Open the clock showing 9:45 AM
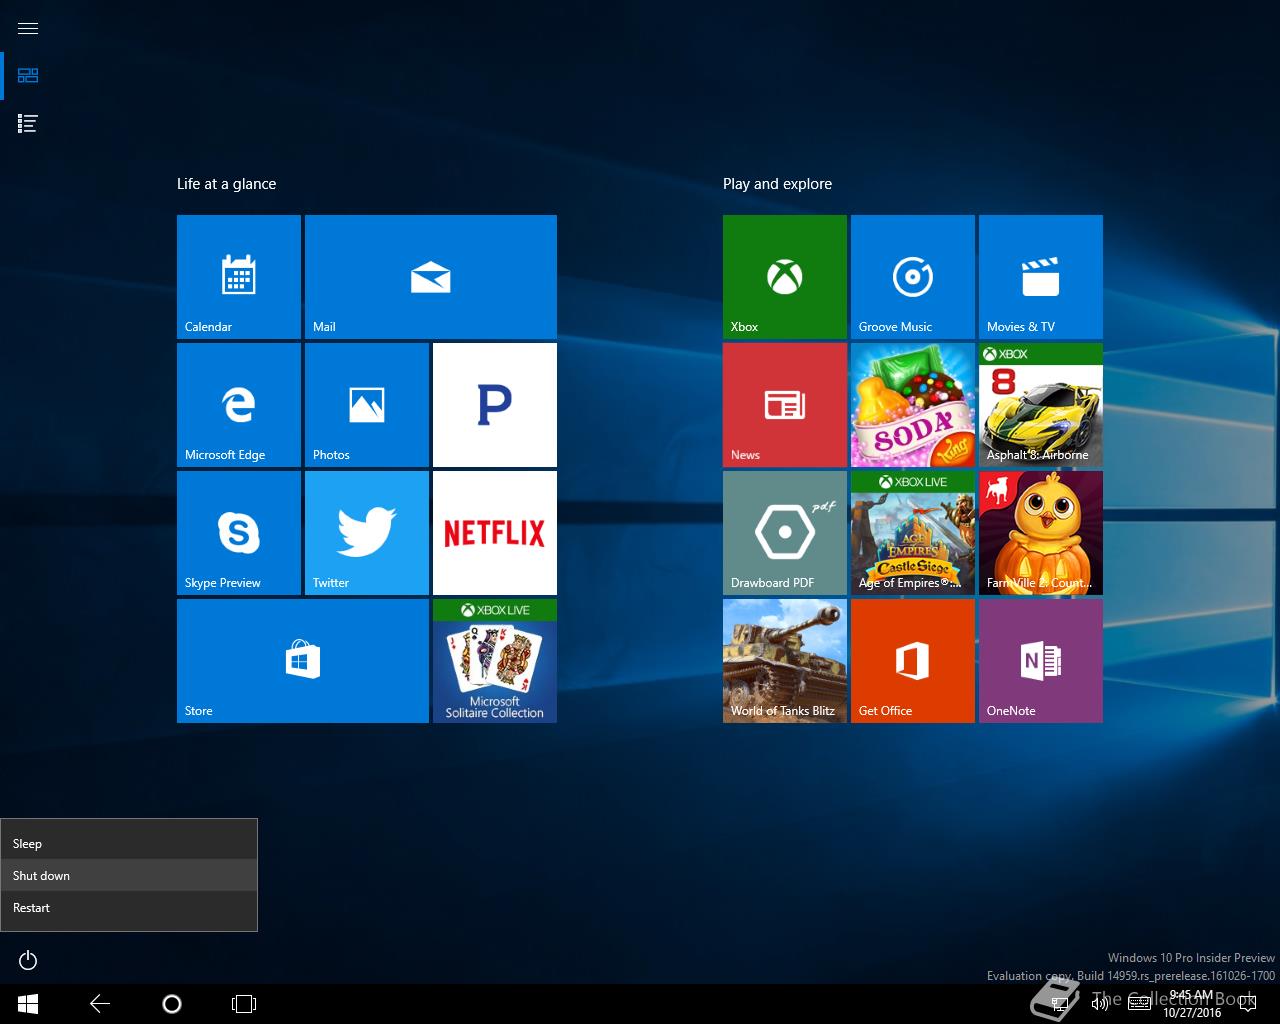Screen dimensions: 1280x1024 (1191, 1004)
